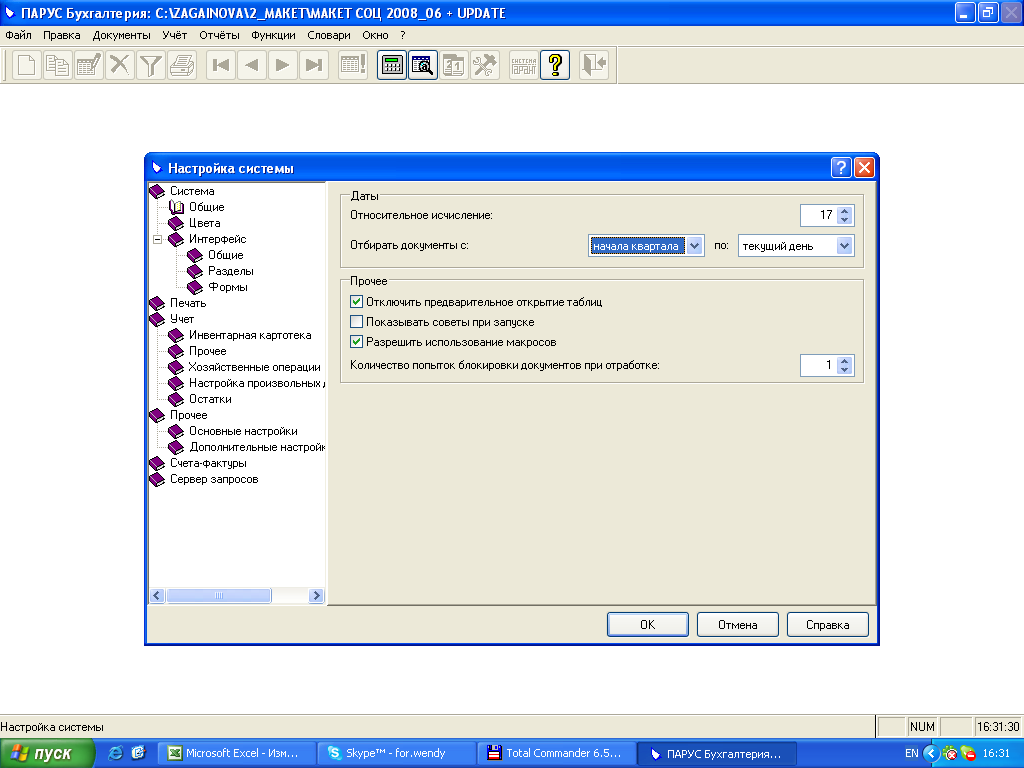Click the dialog's question mark help button
This screenshot has width=1024, height=768.
click(841, 168)
